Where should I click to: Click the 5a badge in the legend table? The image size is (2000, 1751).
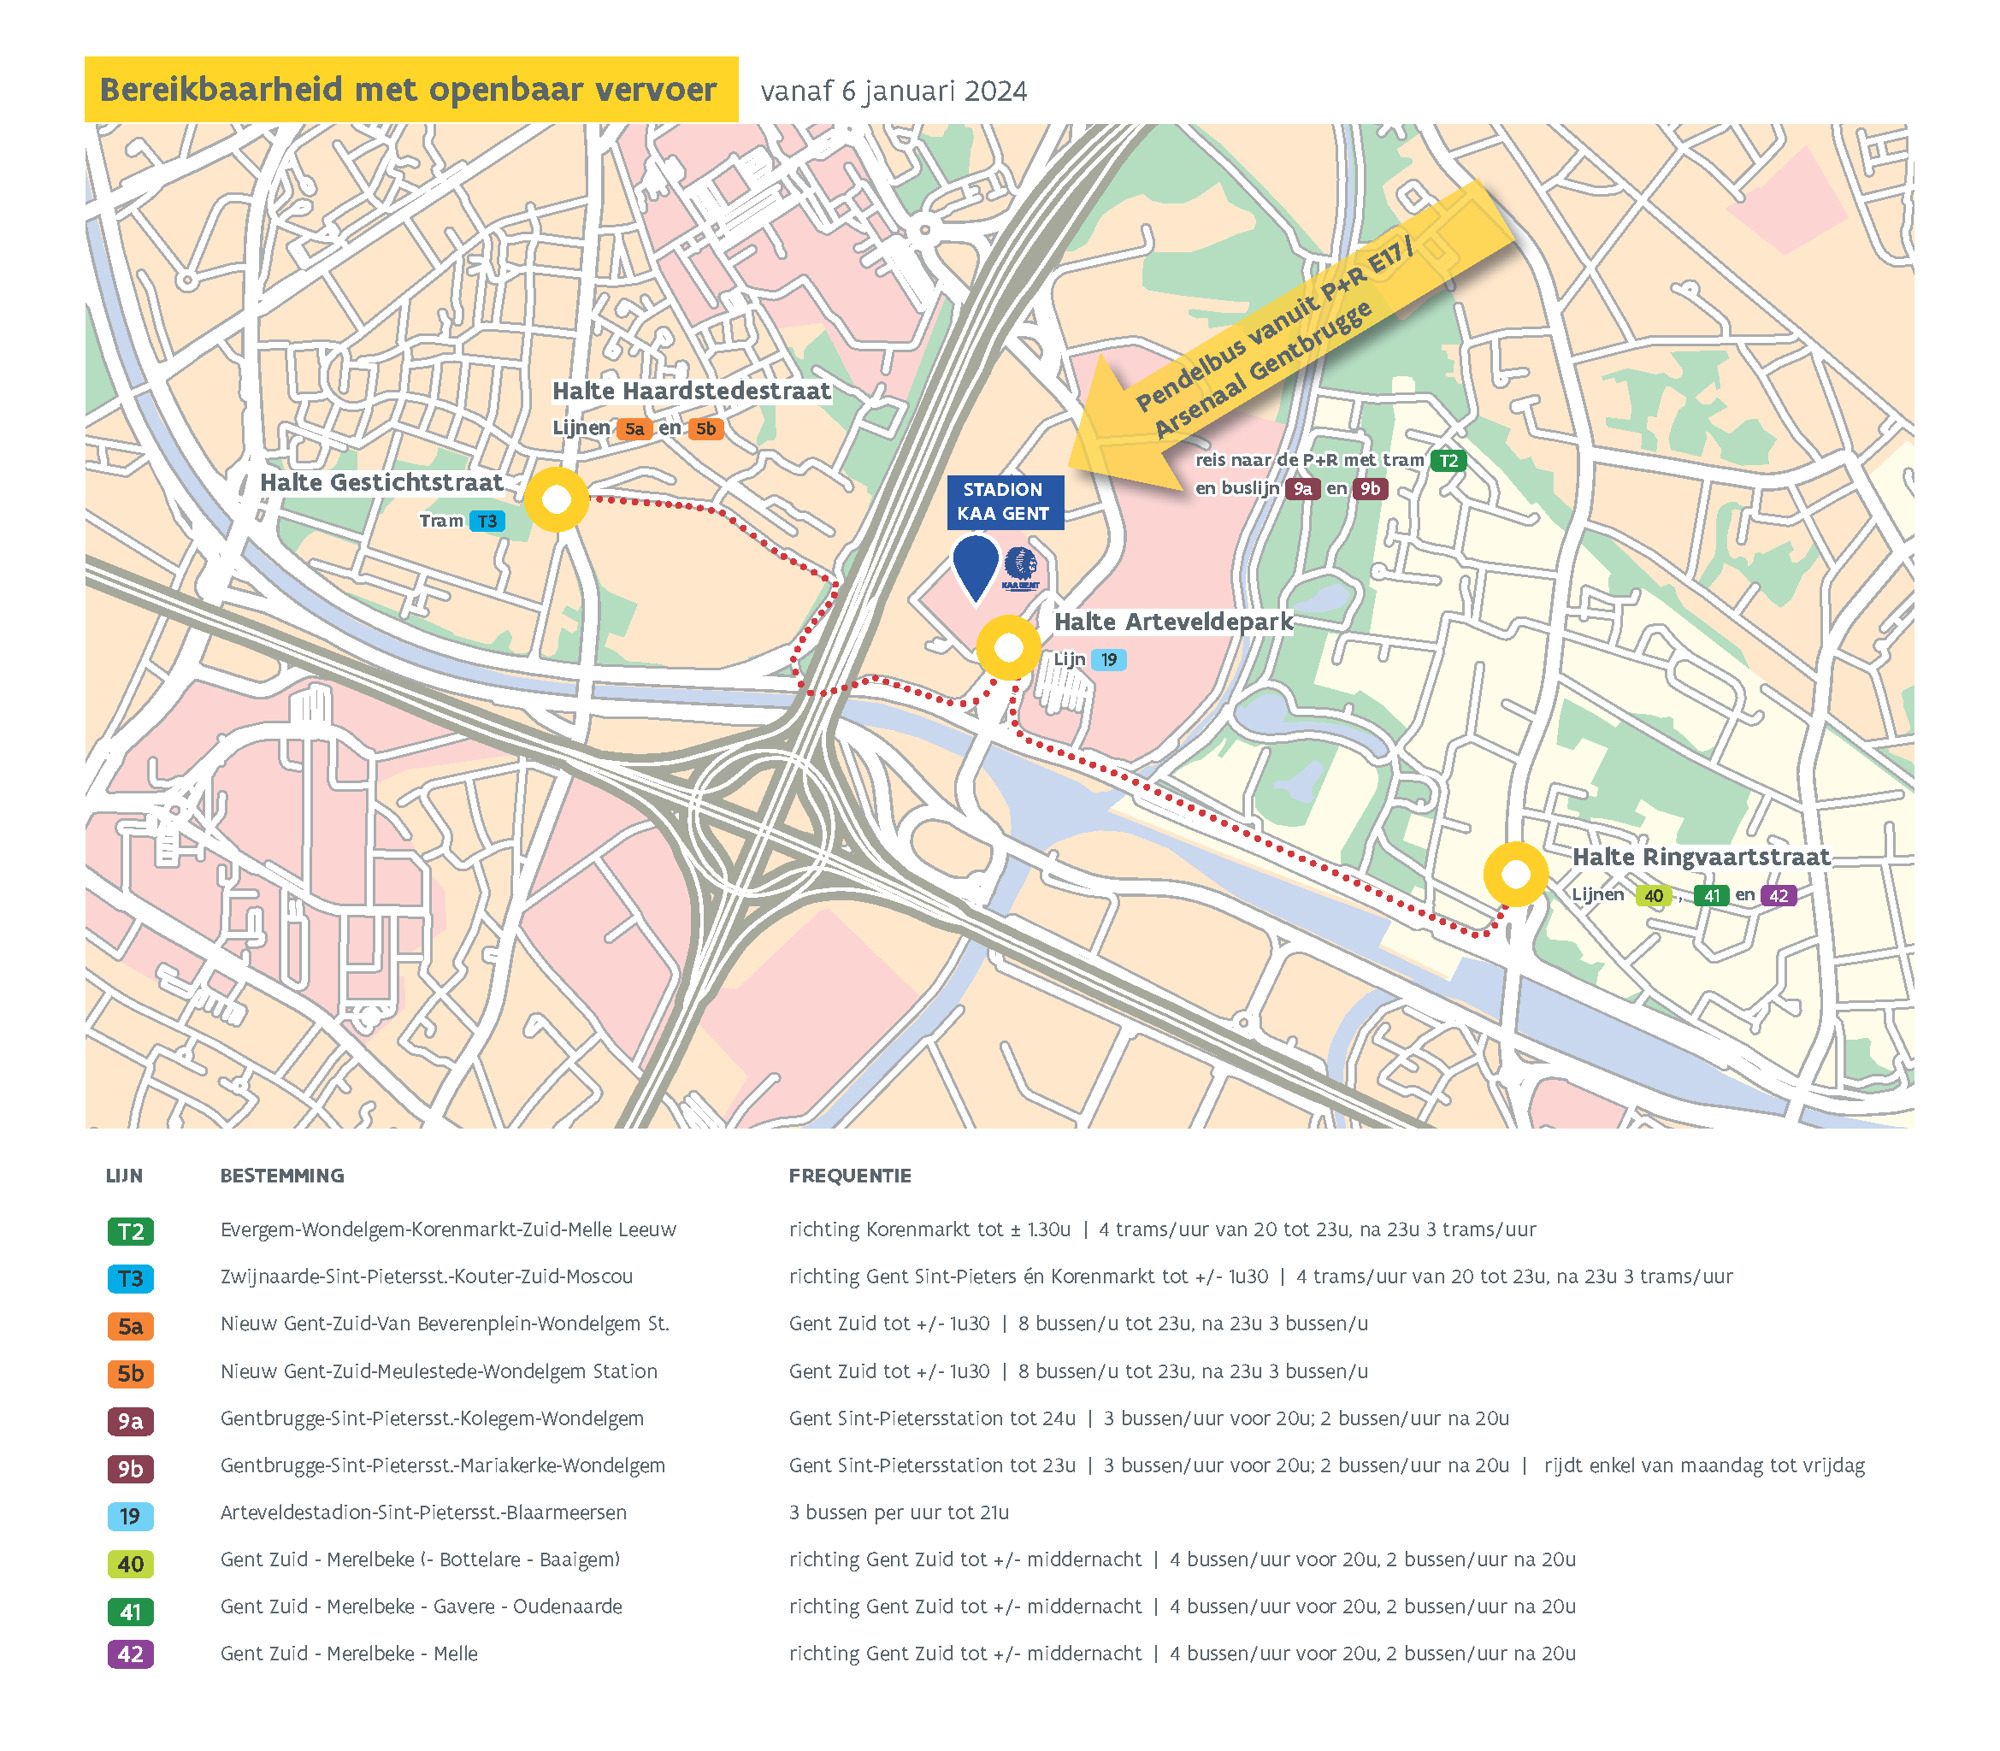[x=131, y=1326]
